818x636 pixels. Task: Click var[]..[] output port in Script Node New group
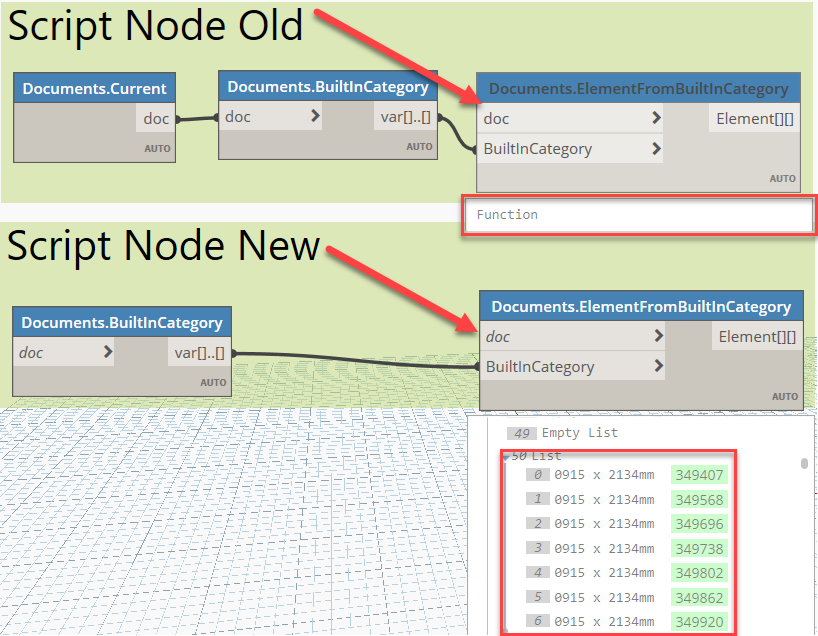(199, 352)
